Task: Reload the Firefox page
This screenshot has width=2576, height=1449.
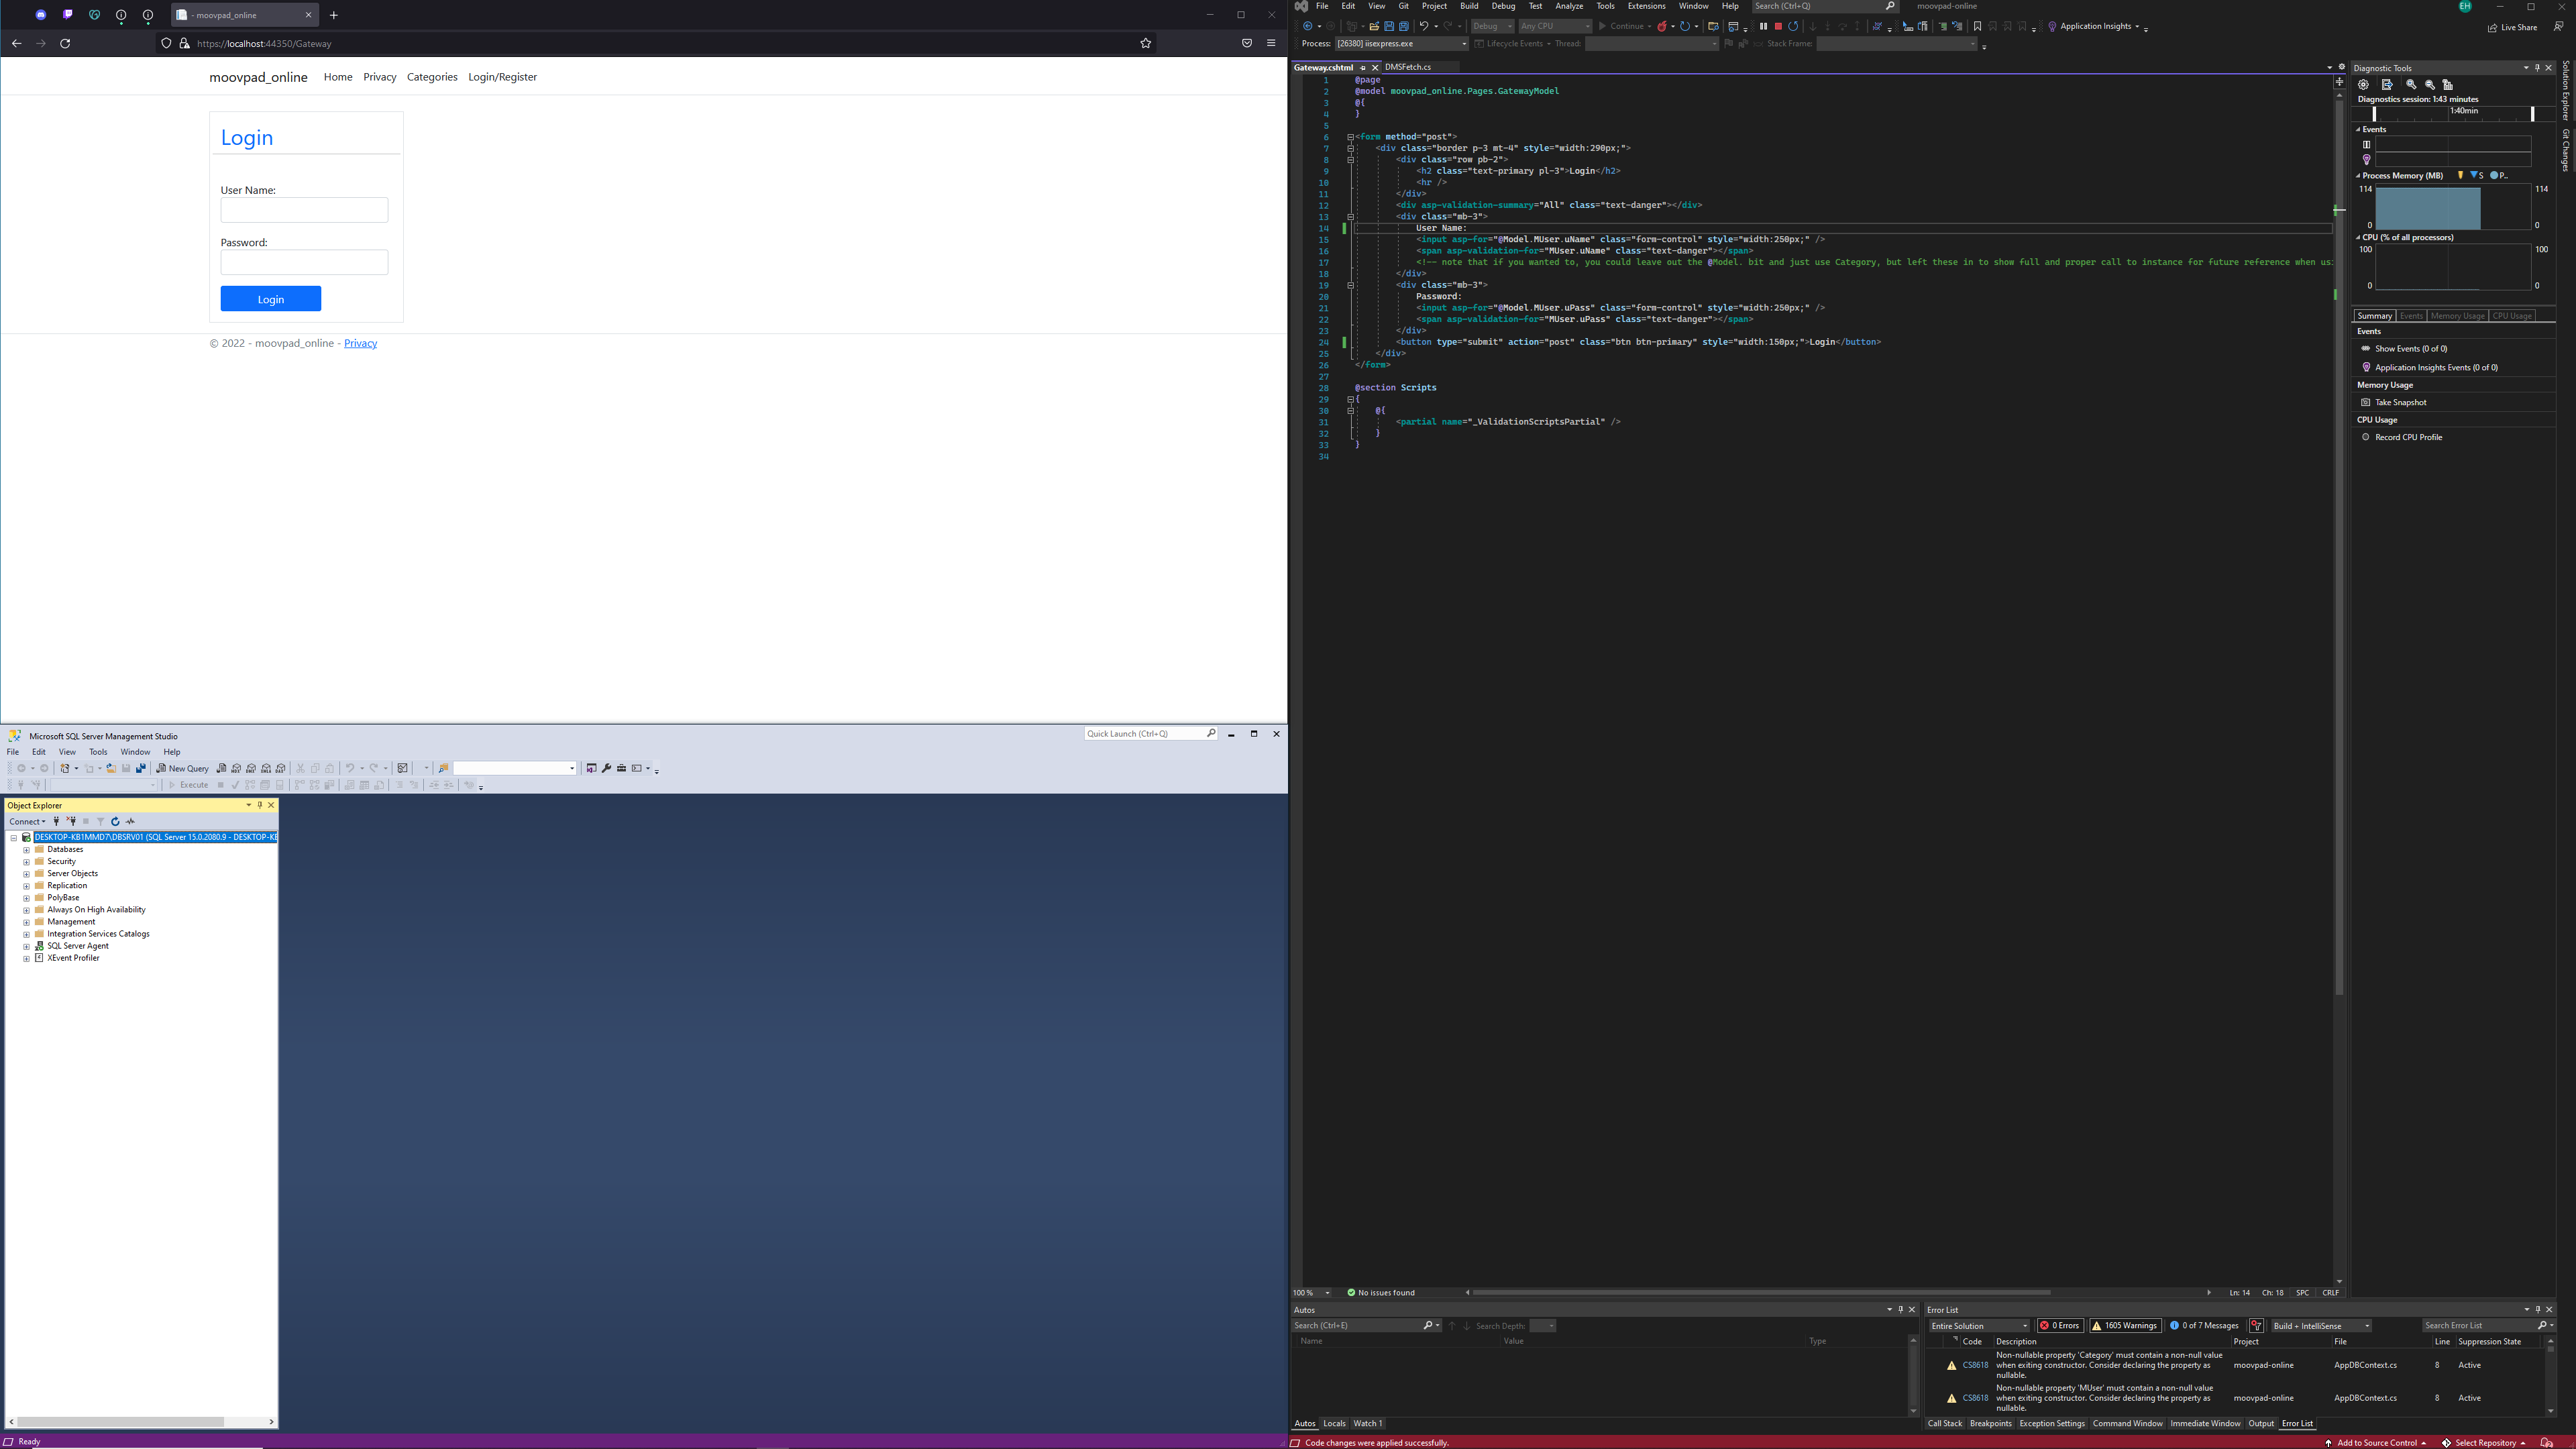Action: tap(65, 43)
